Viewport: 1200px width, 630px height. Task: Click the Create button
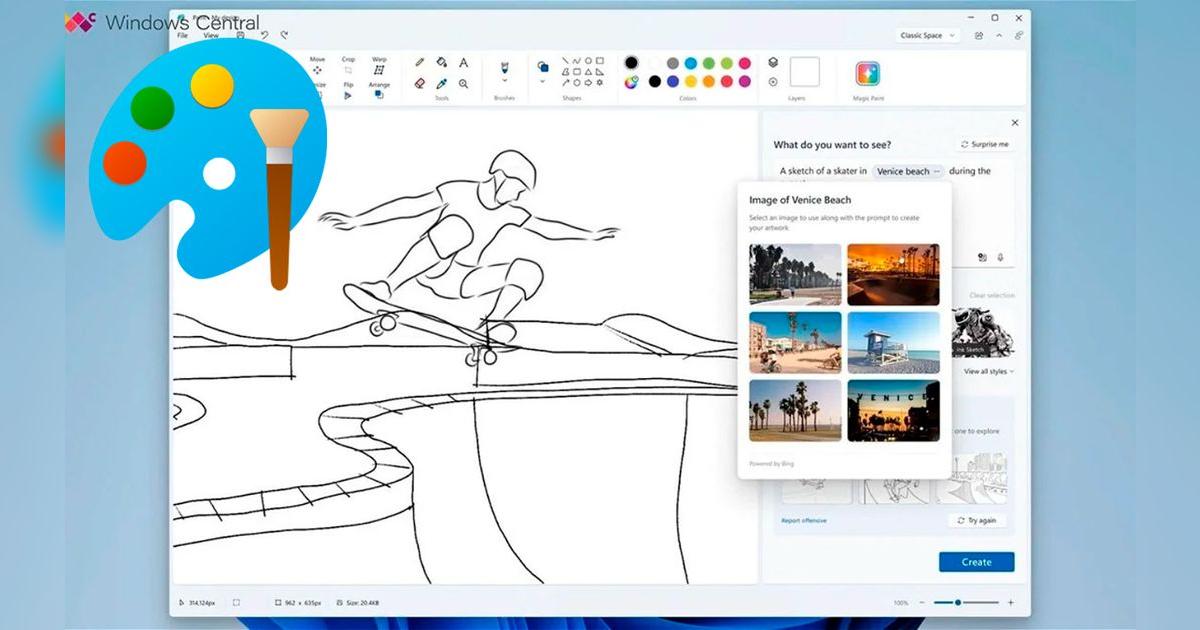pos(976,562)
